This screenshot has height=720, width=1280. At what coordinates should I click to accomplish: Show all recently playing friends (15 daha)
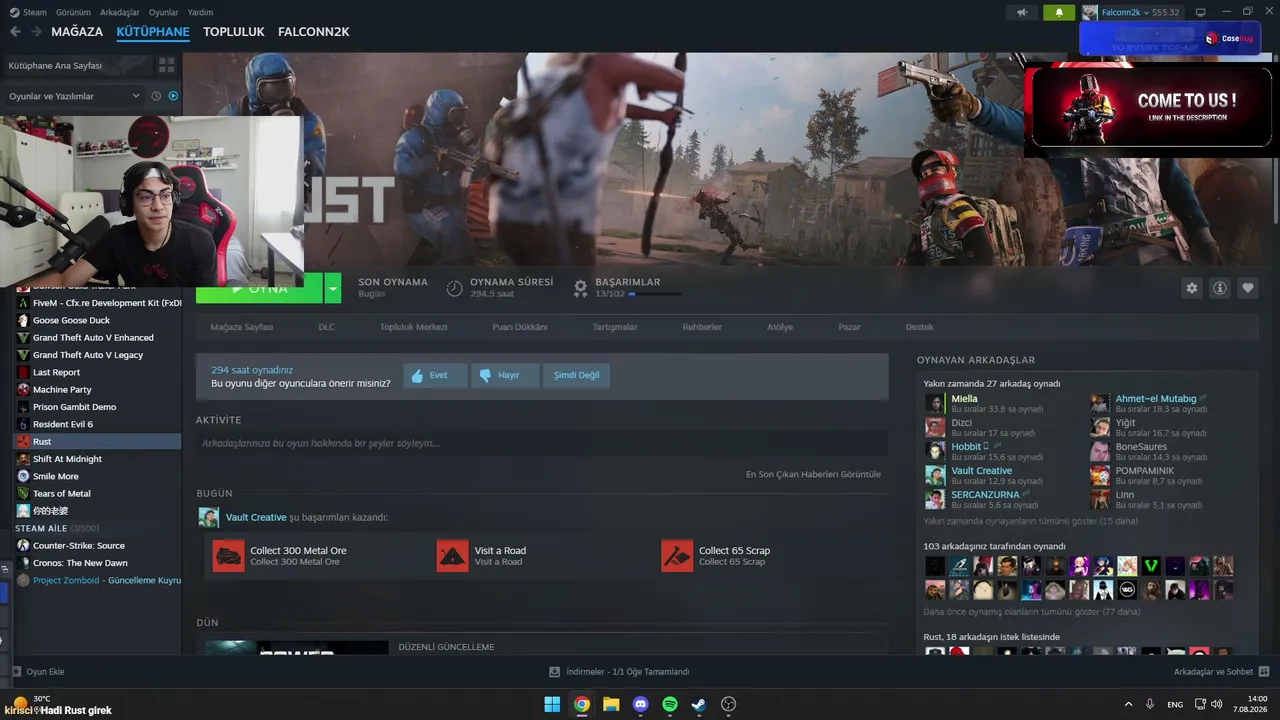click(1031, 521)
